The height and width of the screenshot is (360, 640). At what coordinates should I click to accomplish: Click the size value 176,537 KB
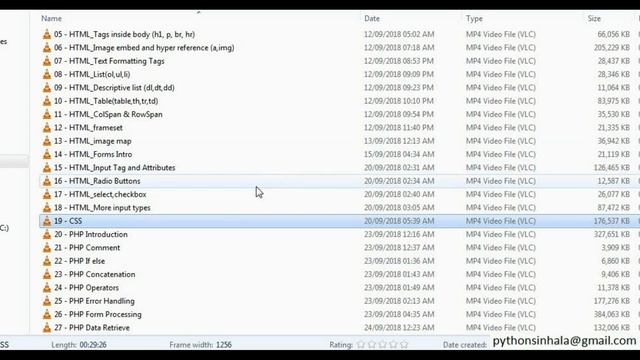click(611, 221)
